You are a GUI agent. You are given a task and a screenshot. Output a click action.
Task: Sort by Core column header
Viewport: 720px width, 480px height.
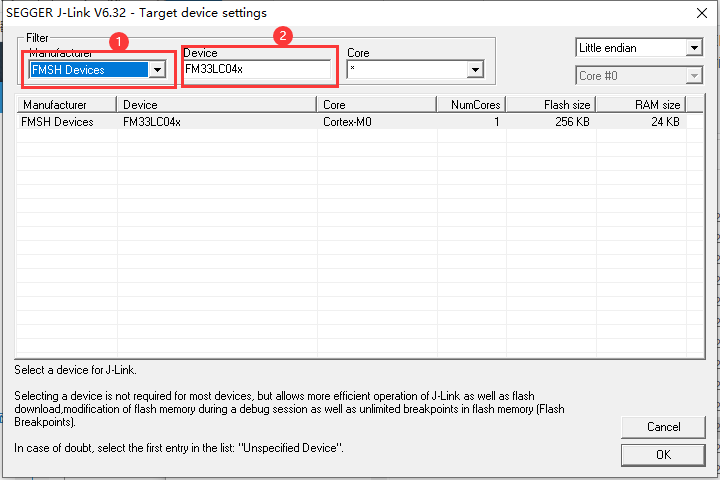(x=377, y=105)
